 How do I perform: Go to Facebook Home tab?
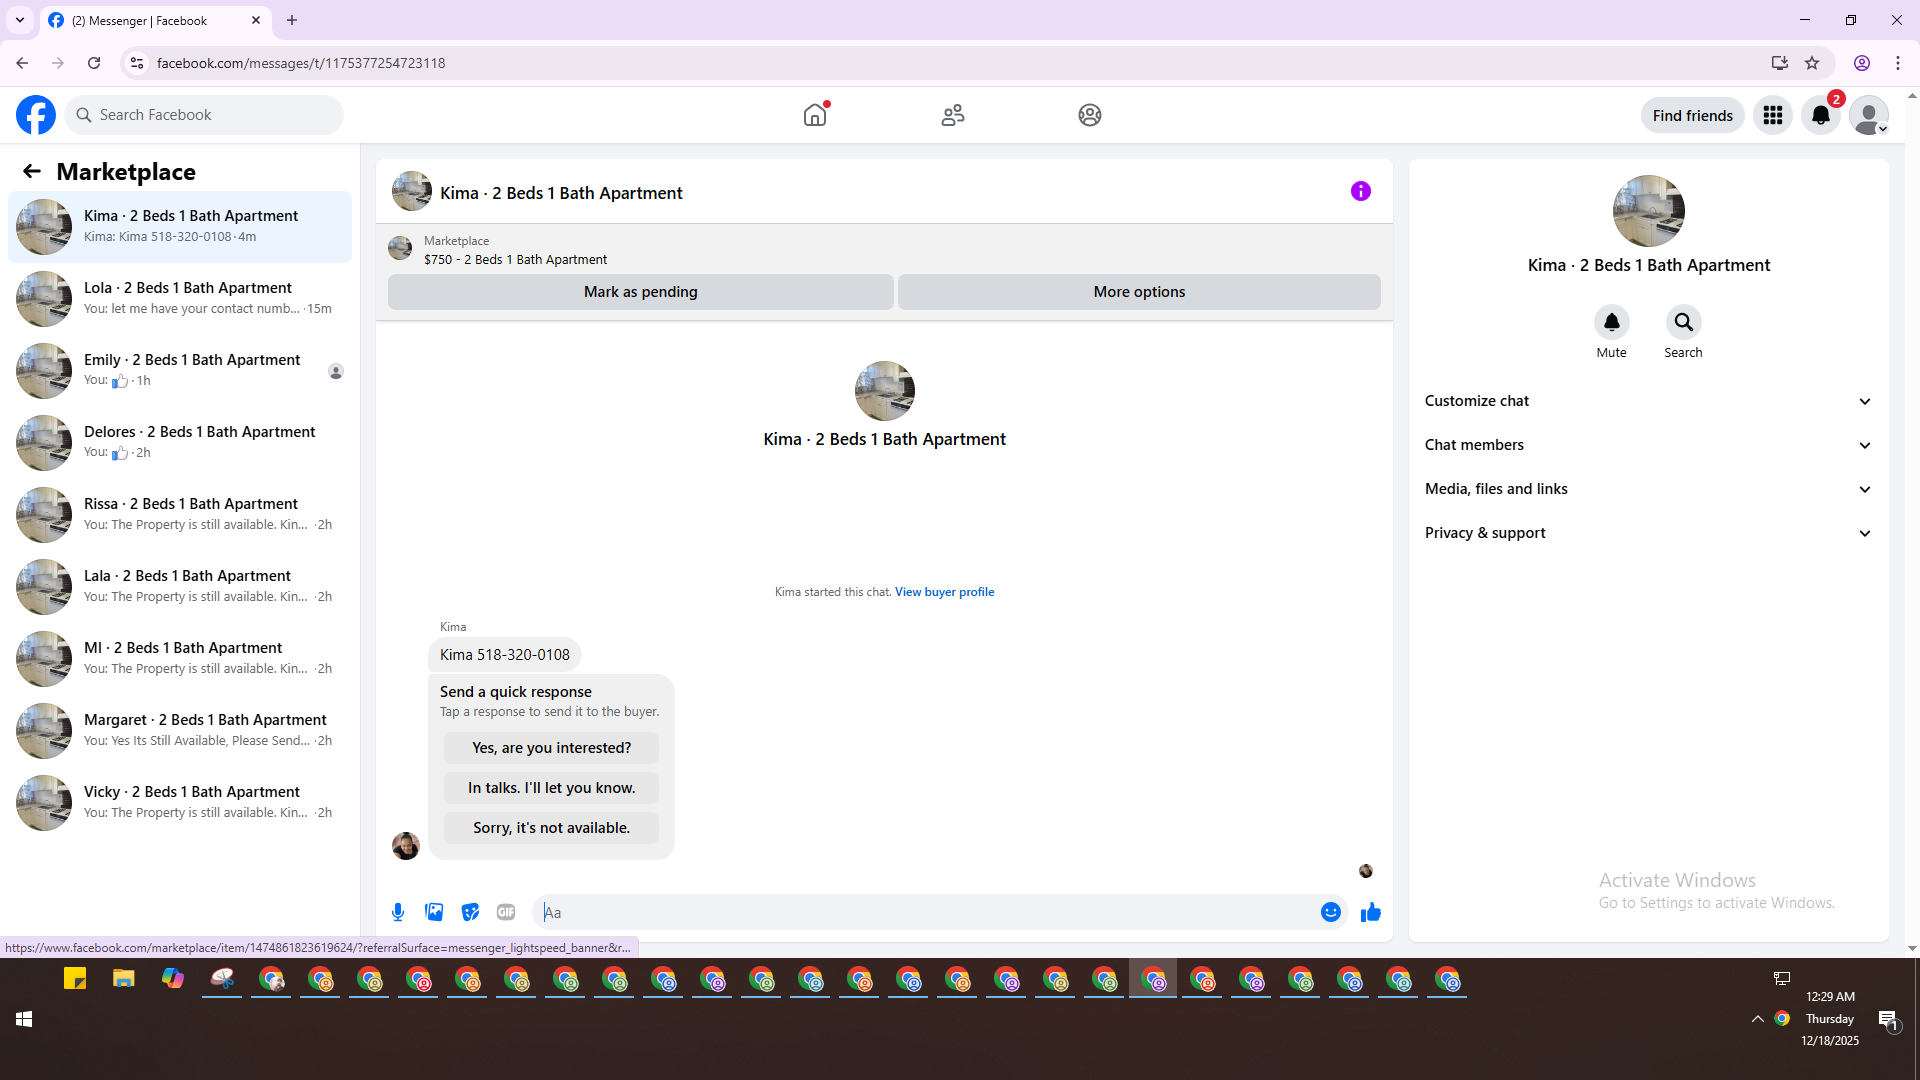tap(815, 115)
